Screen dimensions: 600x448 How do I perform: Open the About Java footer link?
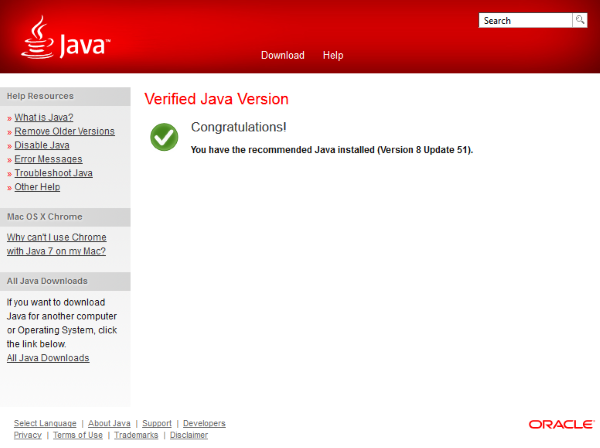(109, 423)
